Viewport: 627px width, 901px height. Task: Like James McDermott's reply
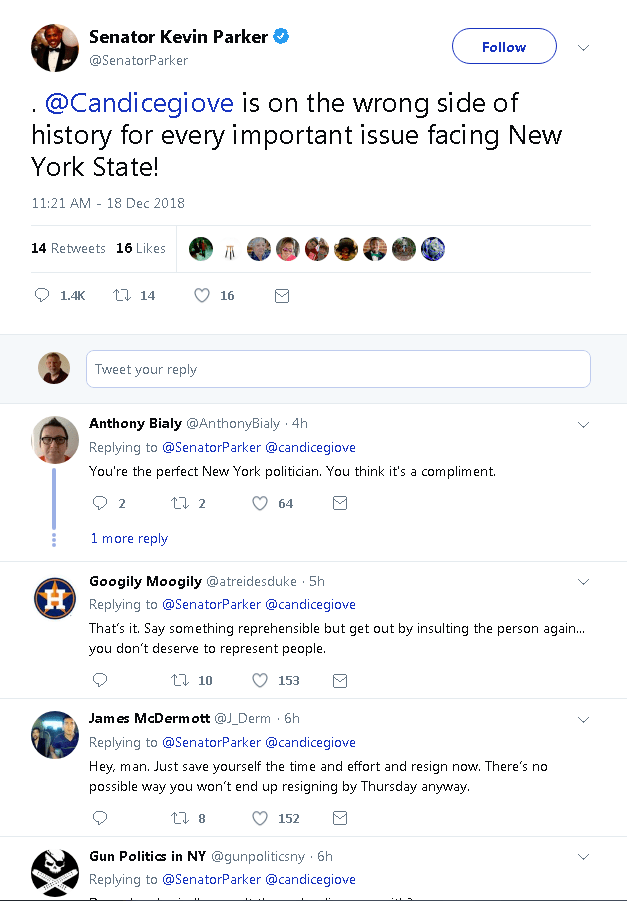[260, 817]
